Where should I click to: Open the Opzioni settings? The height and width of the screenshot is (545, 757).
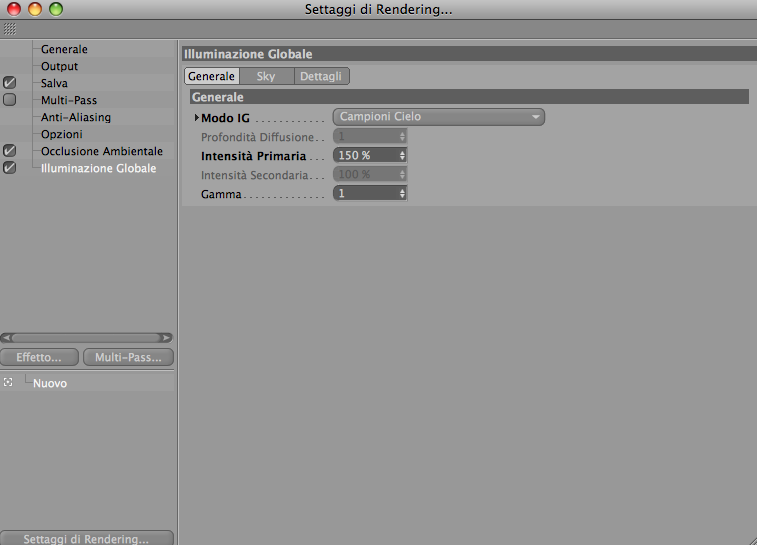61,134
